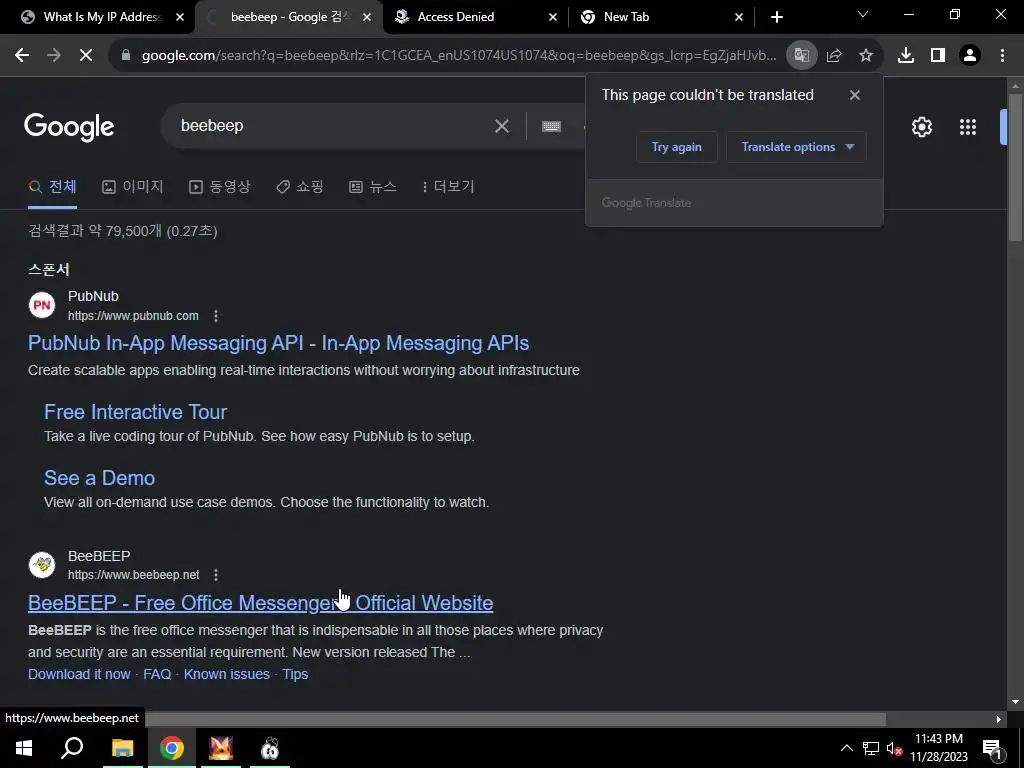
Task: Open the tab search chevron in the title bar
Action: 863,14
